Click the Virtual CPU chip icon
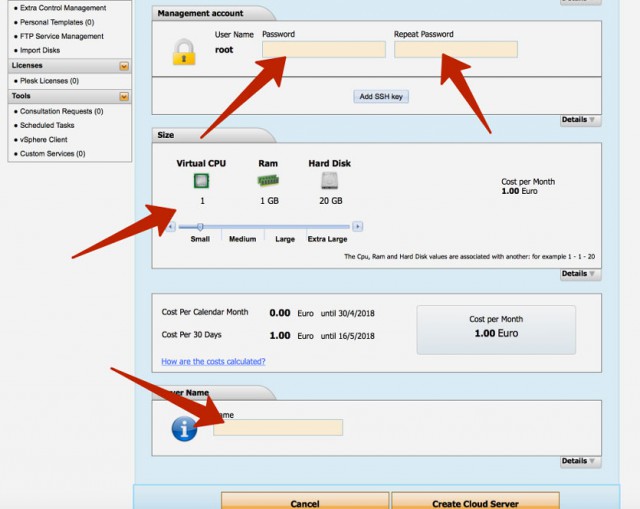The width and height of the screenshot is (640, 509). point(201,181)
